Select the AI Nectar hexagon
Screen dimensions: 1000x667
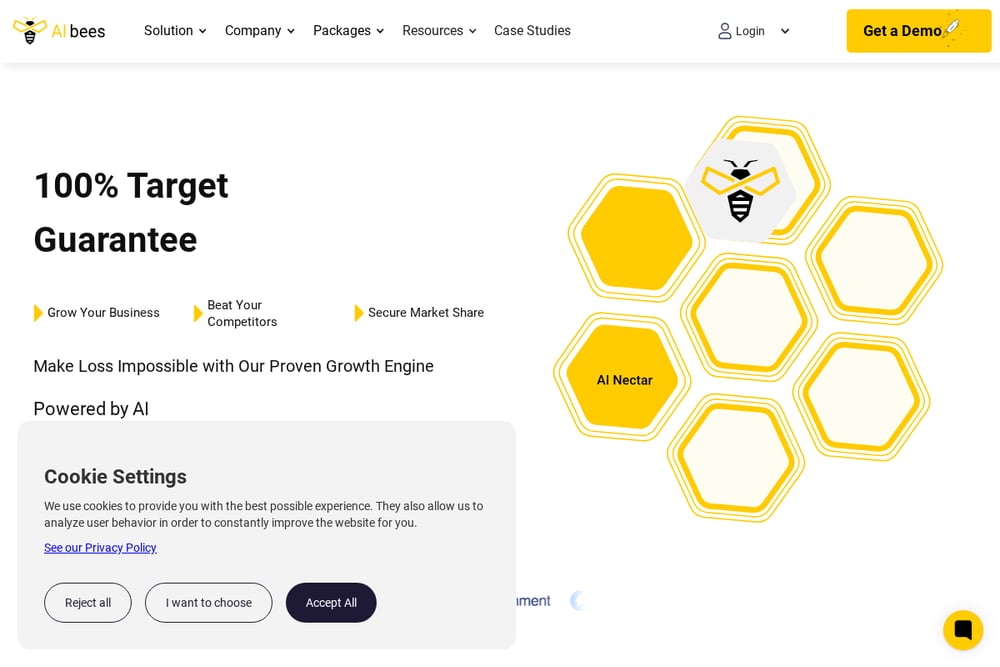pyautogui.click(x=624, y=379)
